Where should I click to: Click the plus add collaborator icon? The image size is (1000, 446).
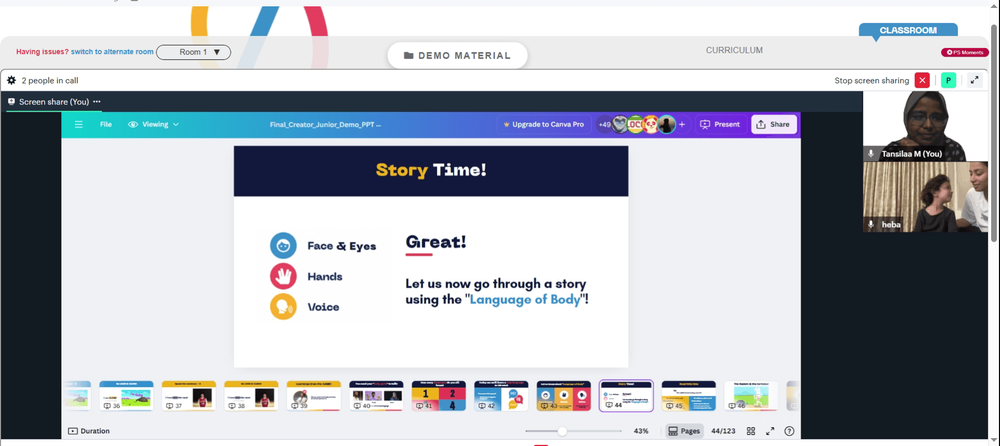[682, 124]
